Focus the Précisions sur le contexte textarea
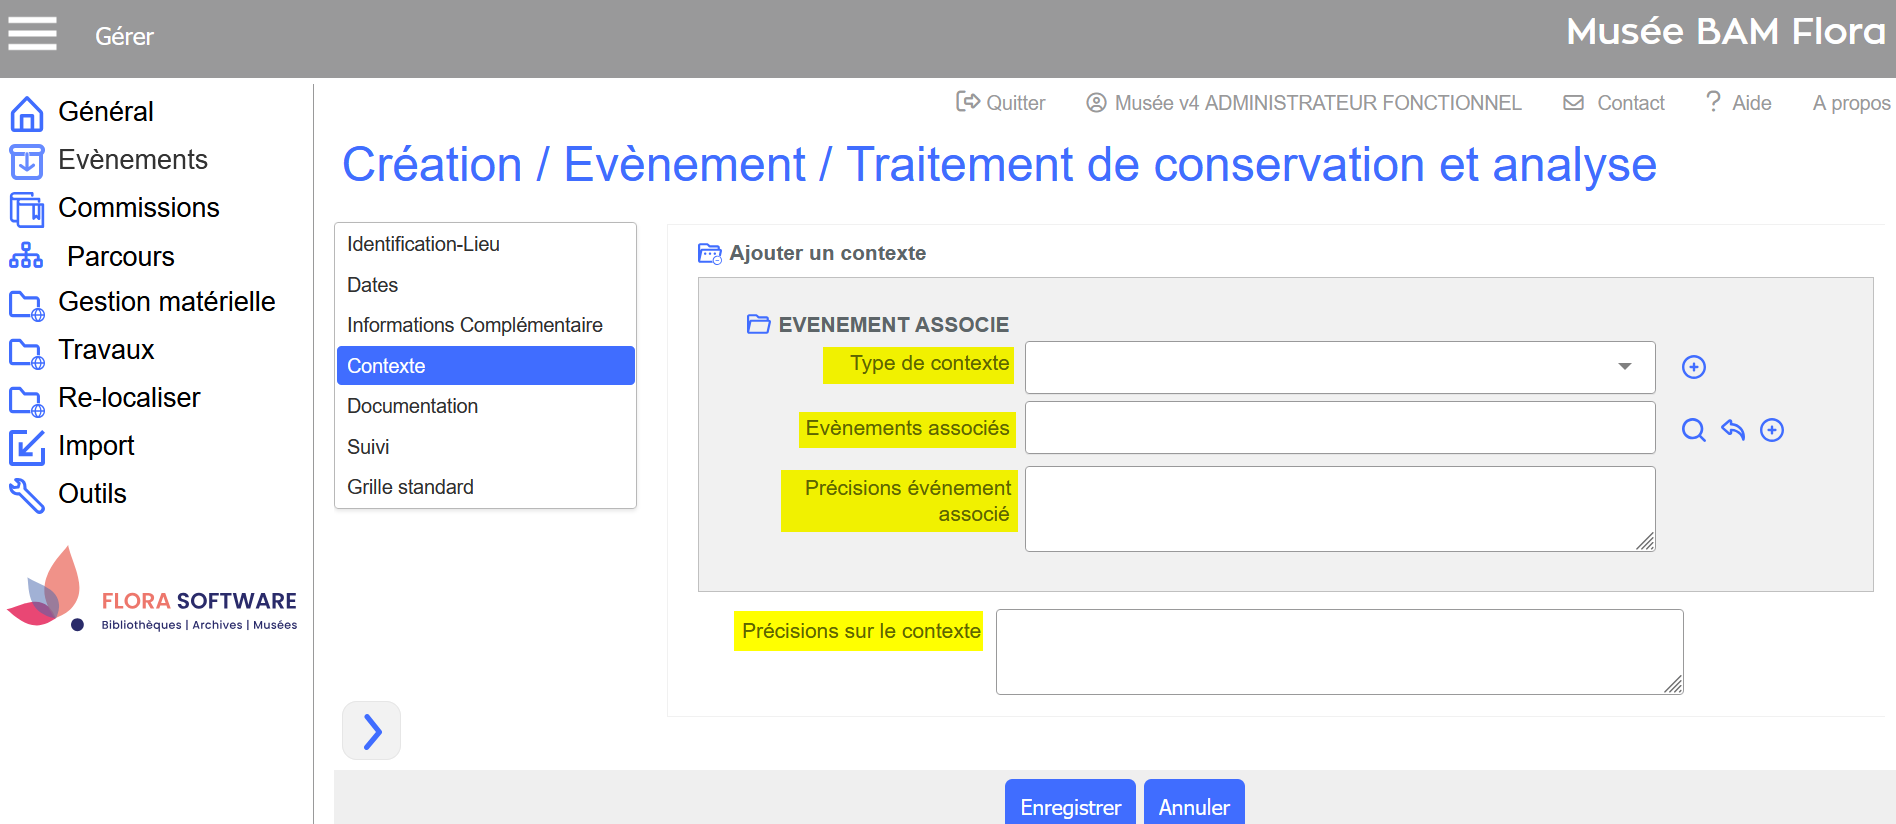Screen dimensions: 1896x824 click(x=1338, y=651)
